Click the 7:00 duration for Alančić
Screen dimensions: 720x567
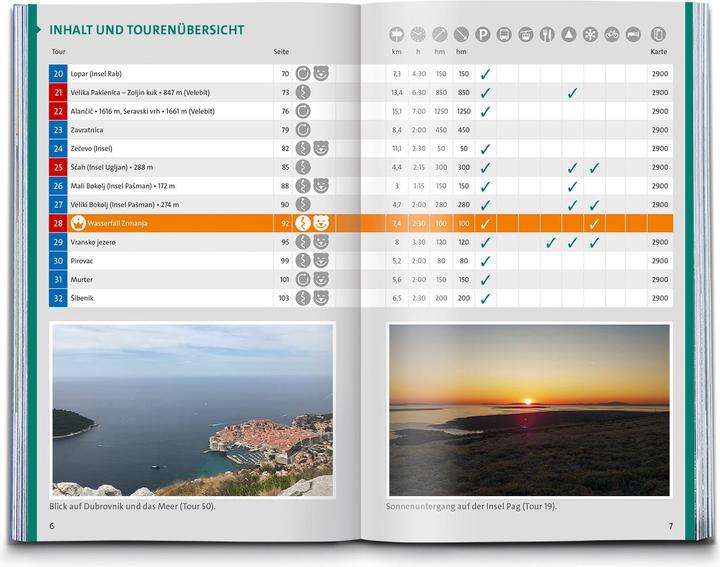pyautogui.click(x=418, y=111)
